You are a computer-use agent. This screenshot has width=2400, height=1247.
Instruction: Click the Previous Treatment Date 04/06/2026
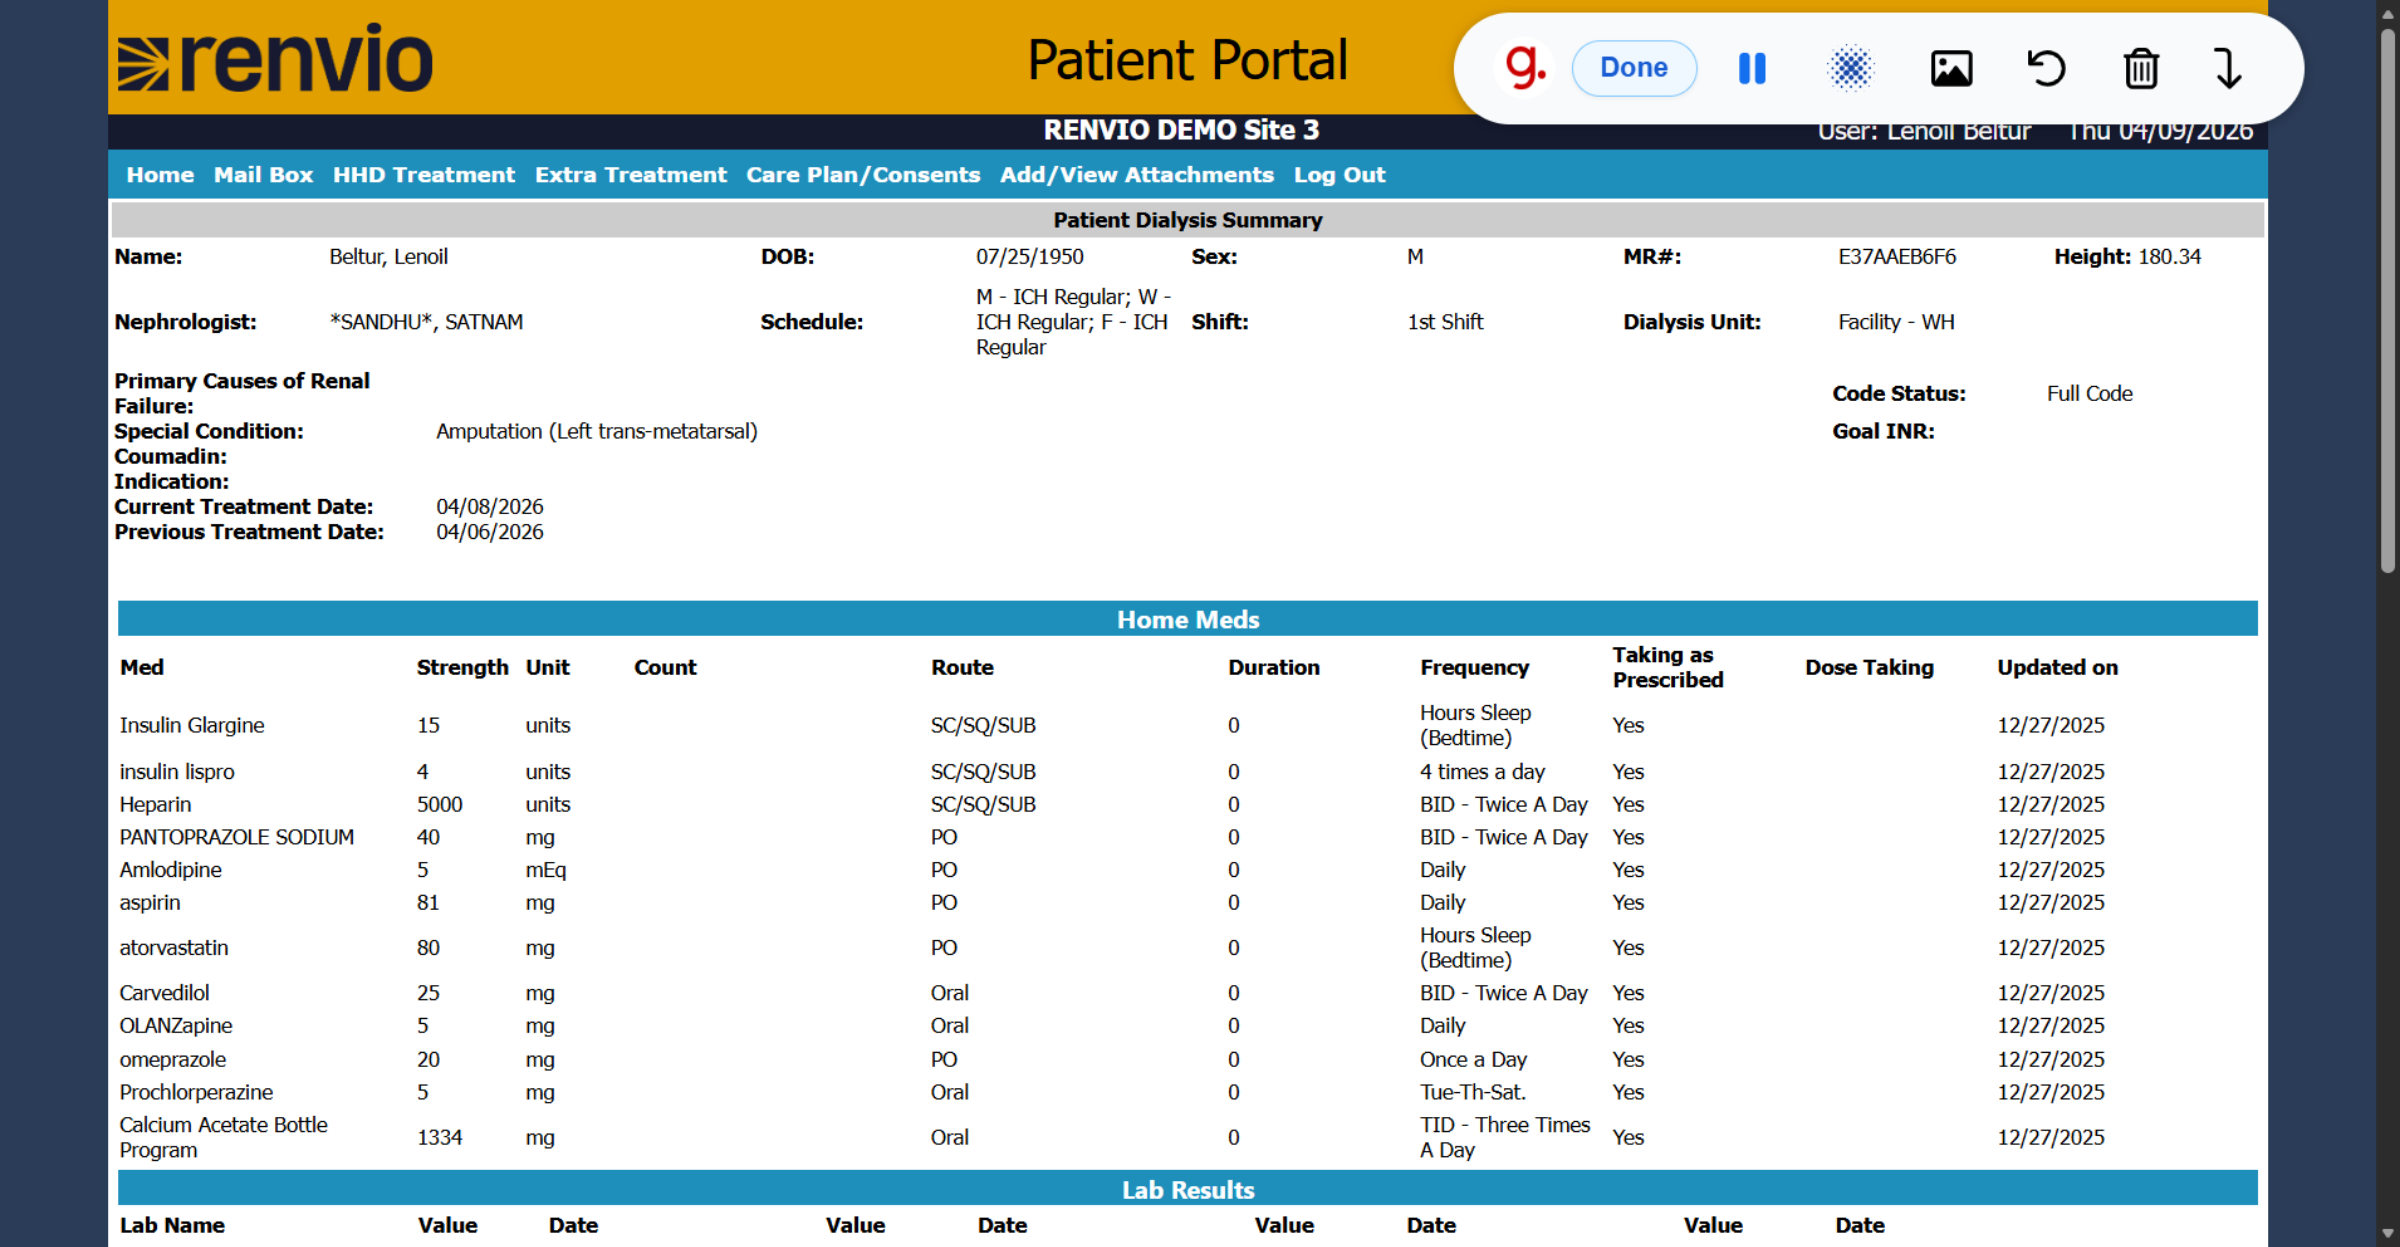pos(490,532)
